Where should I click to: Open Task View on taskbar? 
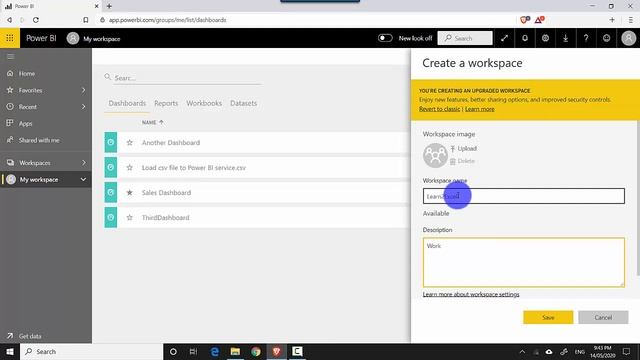point(193,351)
